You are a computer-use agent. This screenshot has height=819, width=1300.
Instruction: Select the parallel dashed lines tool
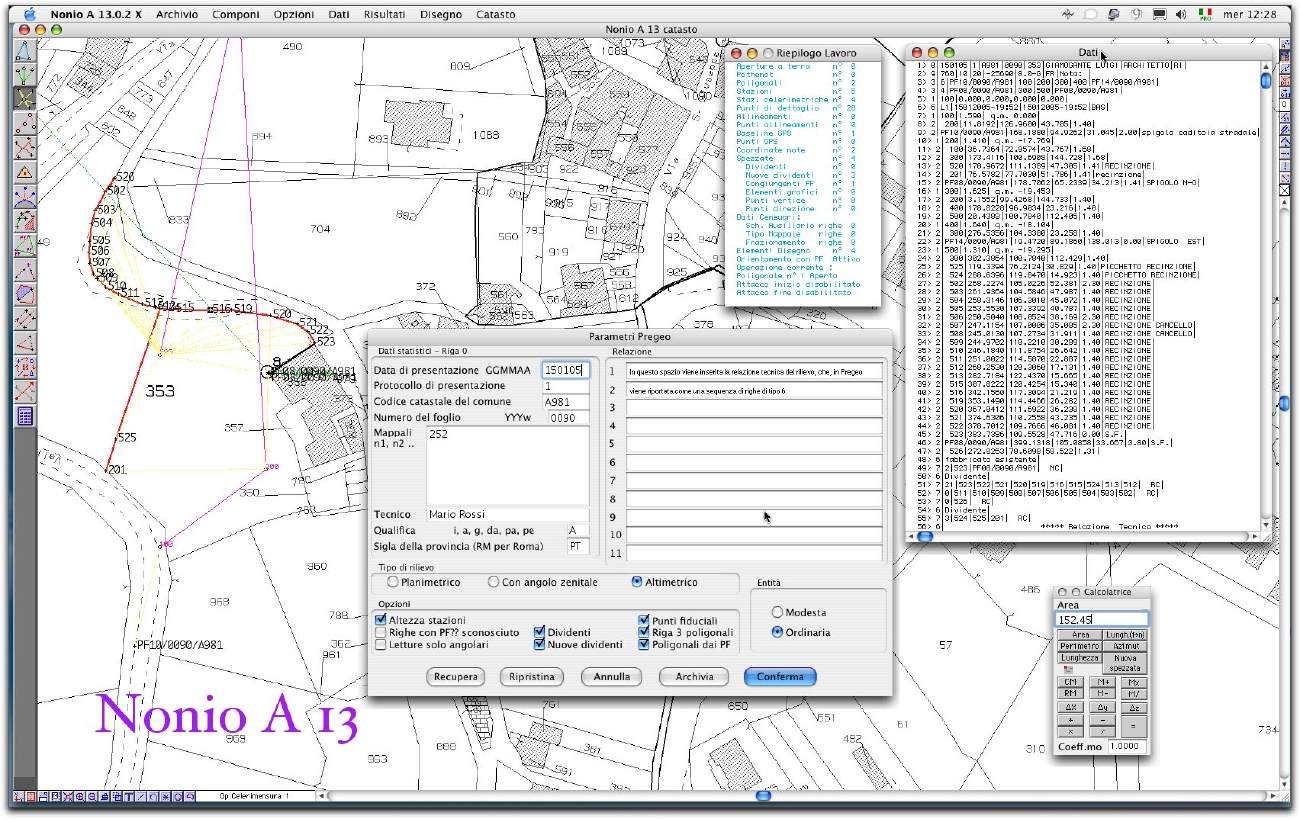[23, 318]
